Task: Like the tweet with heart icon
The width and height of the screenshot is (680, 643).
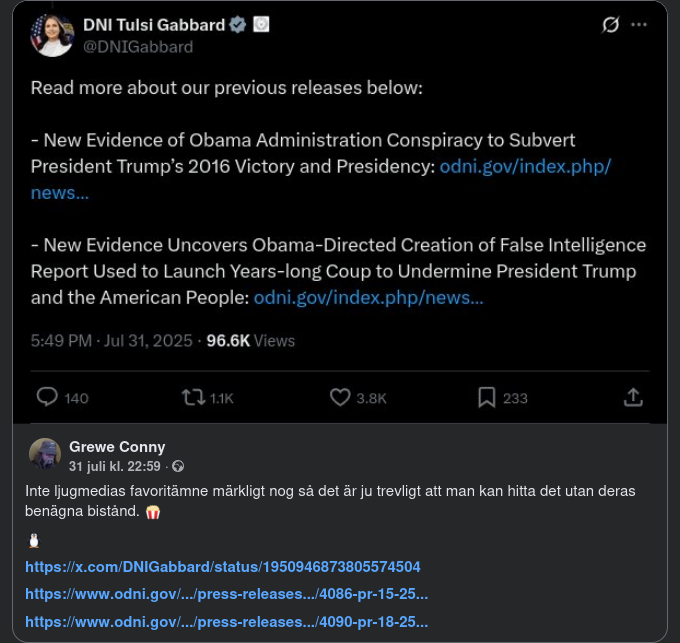Action: tap(340, 397)
